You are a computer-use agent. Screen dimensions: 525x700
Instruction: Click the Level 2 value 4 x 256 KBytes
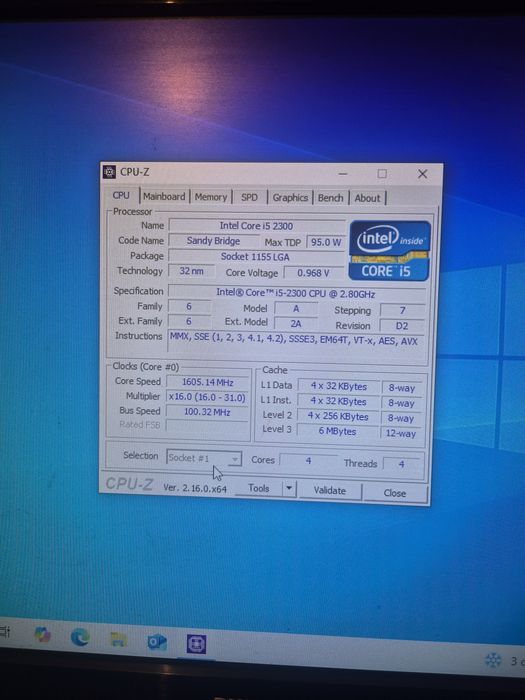338,417
